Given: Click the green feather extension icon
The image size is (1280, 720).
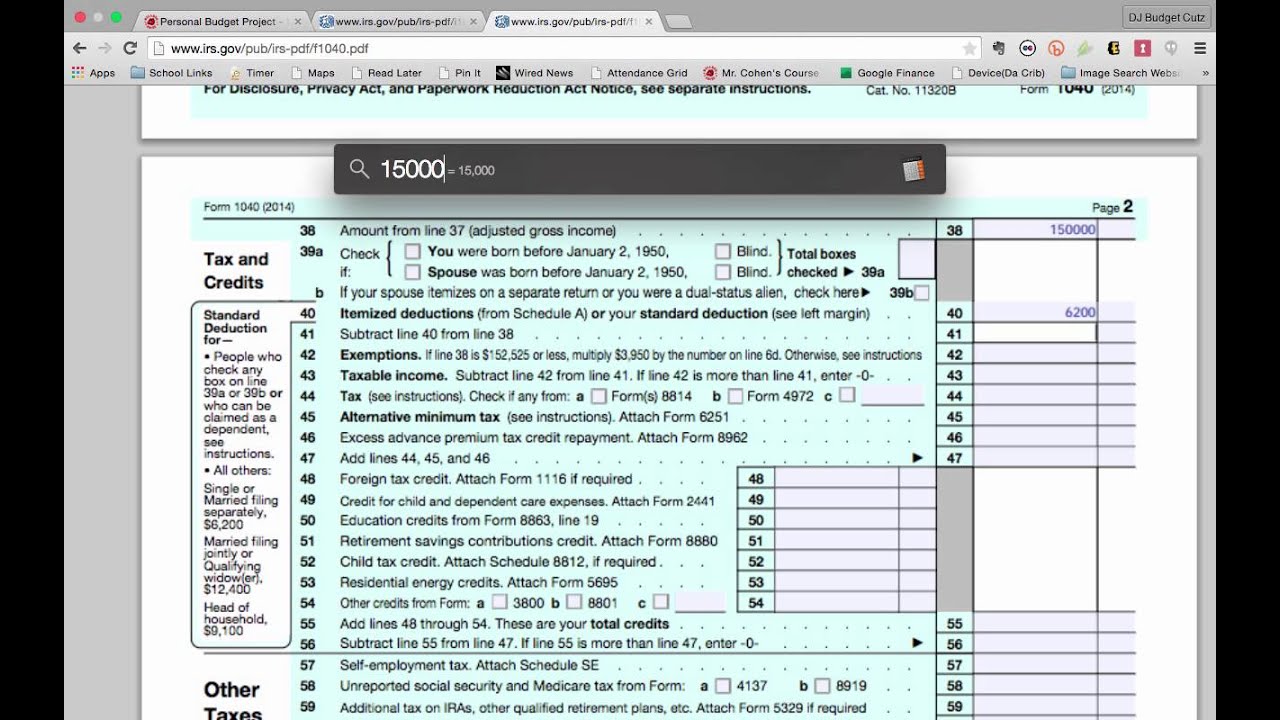Looking at the screenshot, I should (x=1085, y=48).
